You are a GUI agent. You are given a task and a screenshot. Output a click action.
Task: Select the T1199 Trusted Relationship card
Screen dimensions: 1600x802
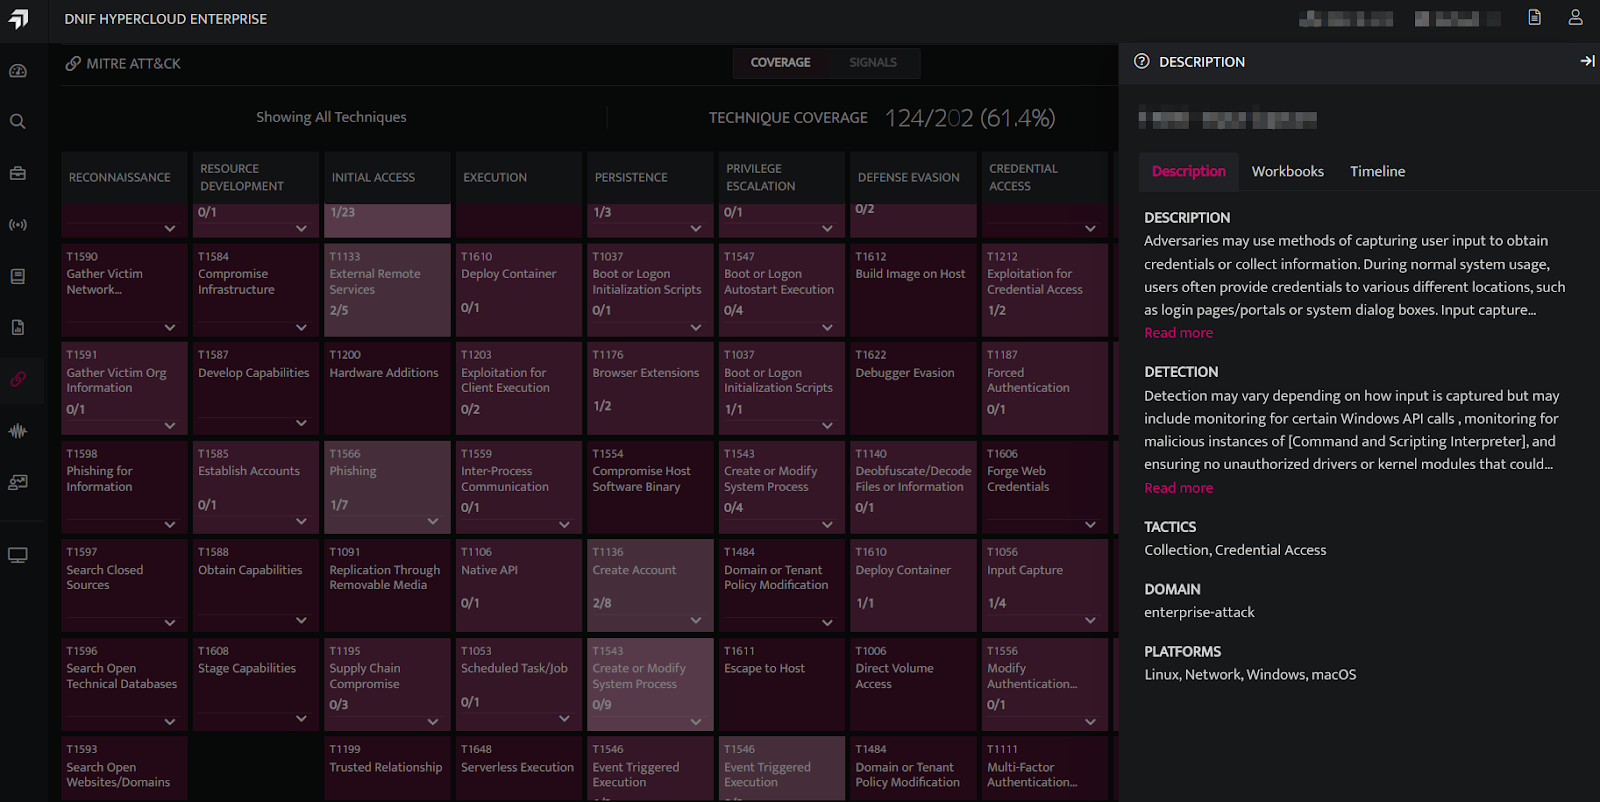(387, 768)
